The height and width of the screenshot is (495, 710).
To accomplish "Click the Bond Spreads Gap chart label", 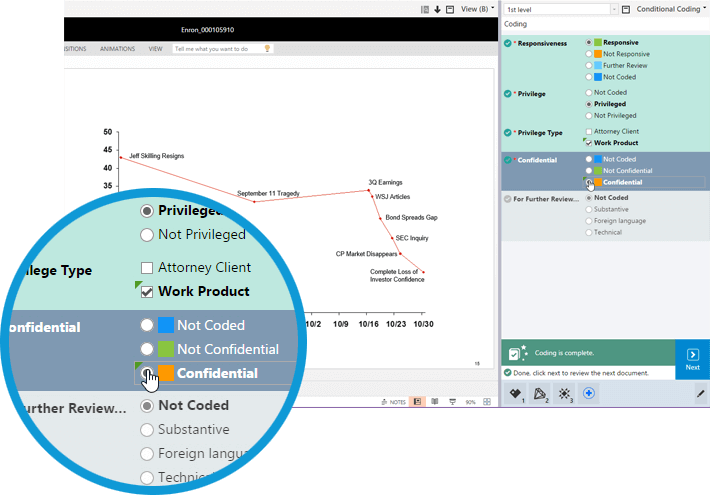I will pos(411,217).
